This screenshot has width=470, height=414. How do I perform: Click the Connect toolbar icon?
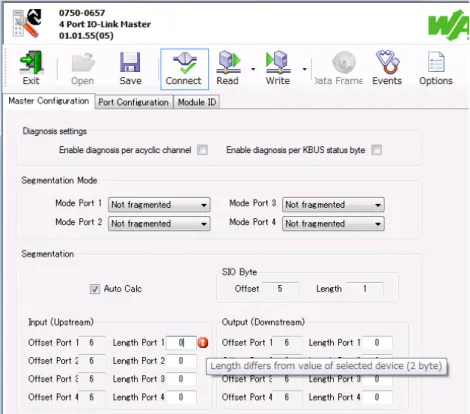pyautogui.click(x=184, y=62)
